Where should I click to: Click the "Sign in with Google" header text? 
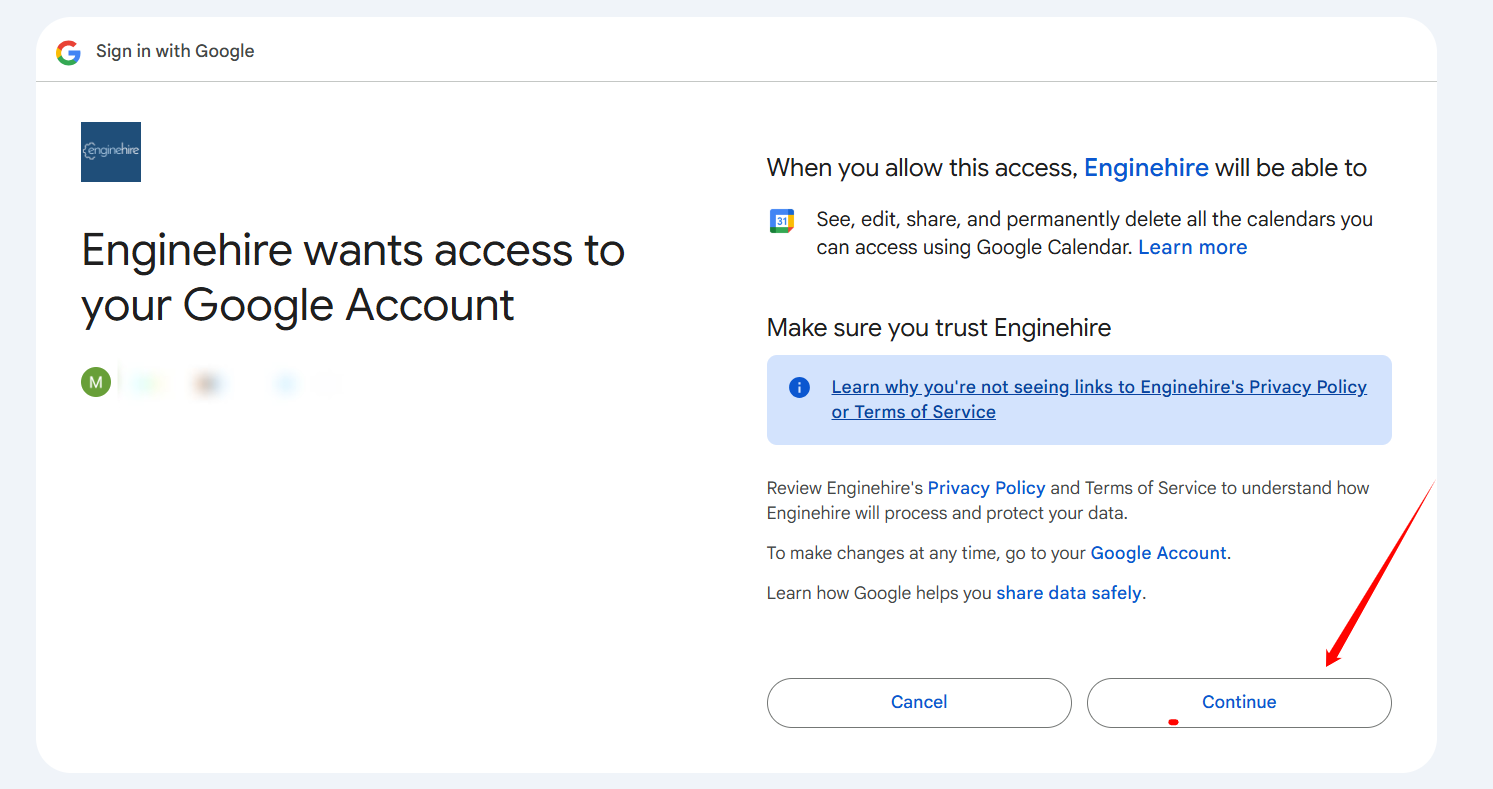pos(175,51)
